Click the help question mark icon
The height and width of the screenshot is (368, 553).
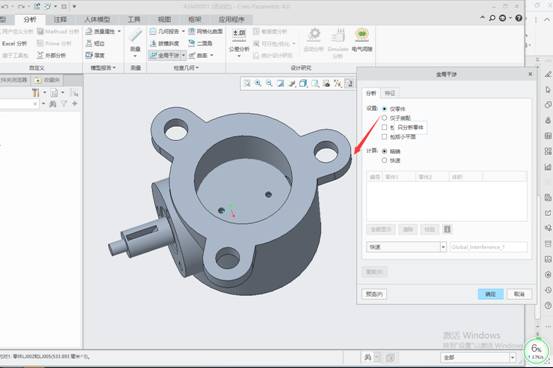point(518,18)
